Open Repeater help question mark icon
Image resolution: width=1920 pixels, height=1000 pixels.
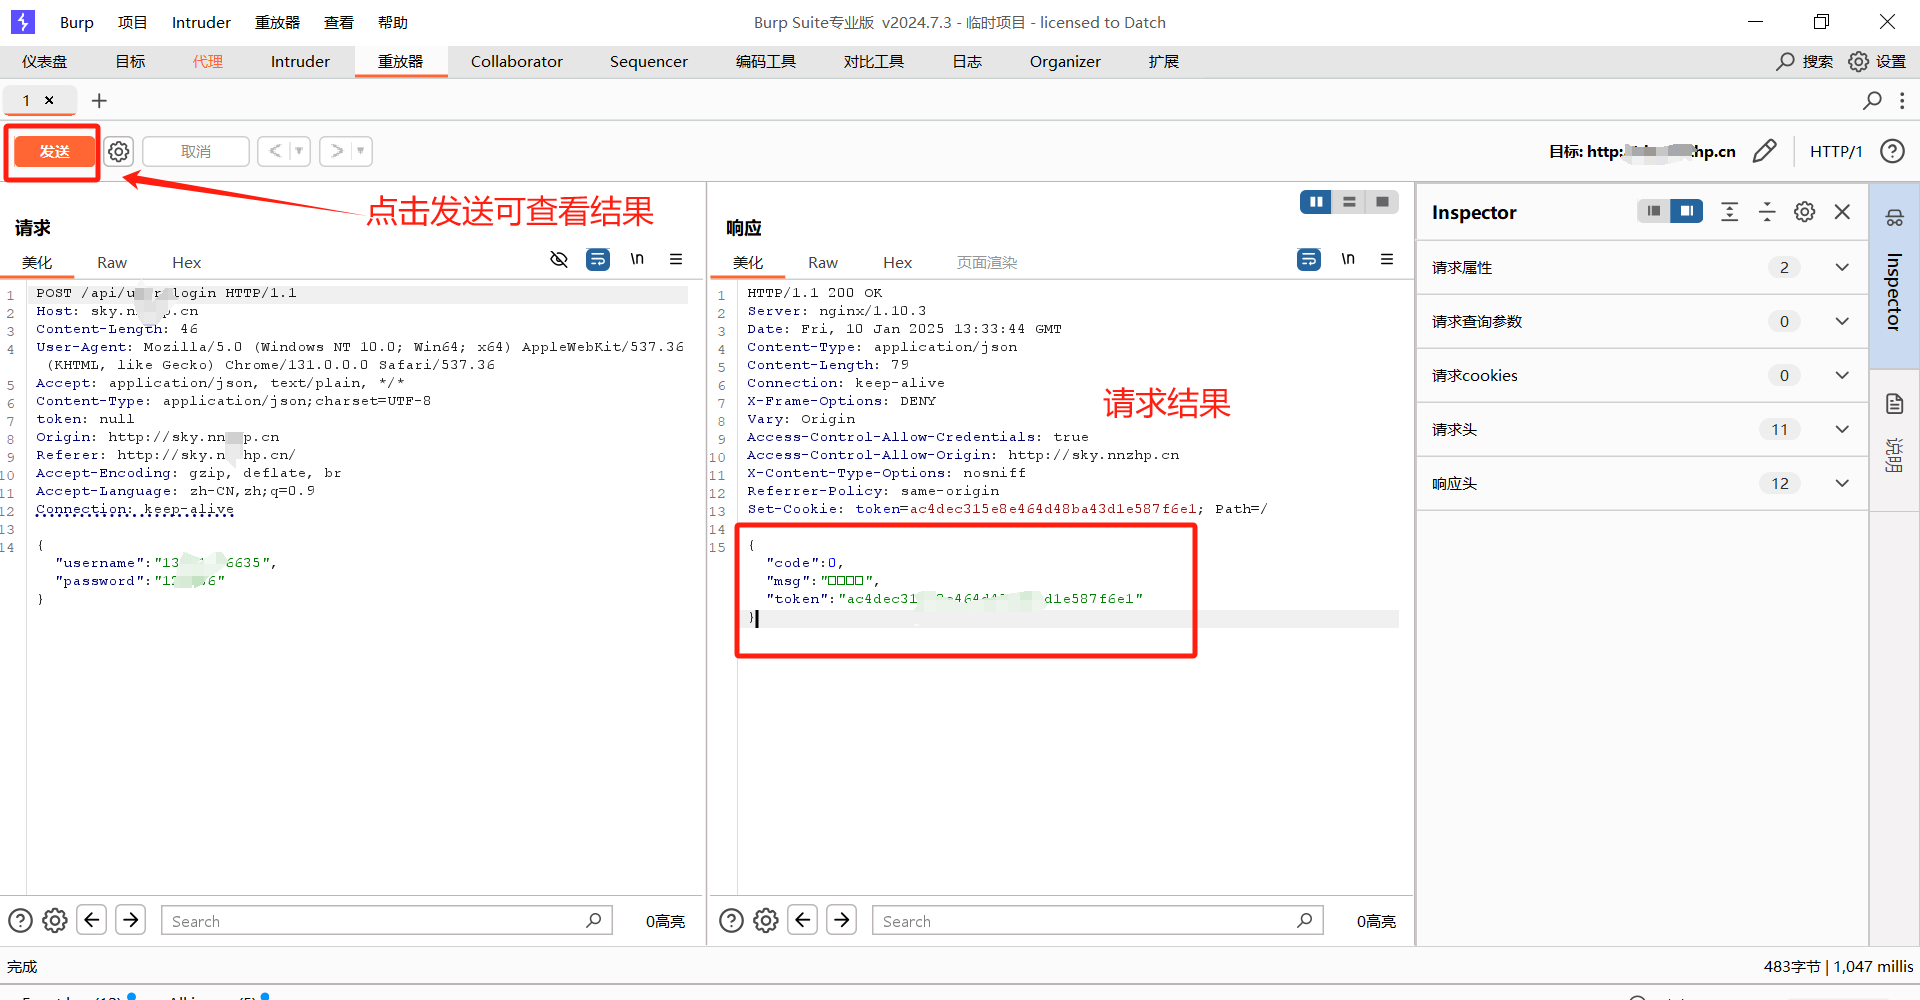pyautogui.click(x=1892, y=151)
